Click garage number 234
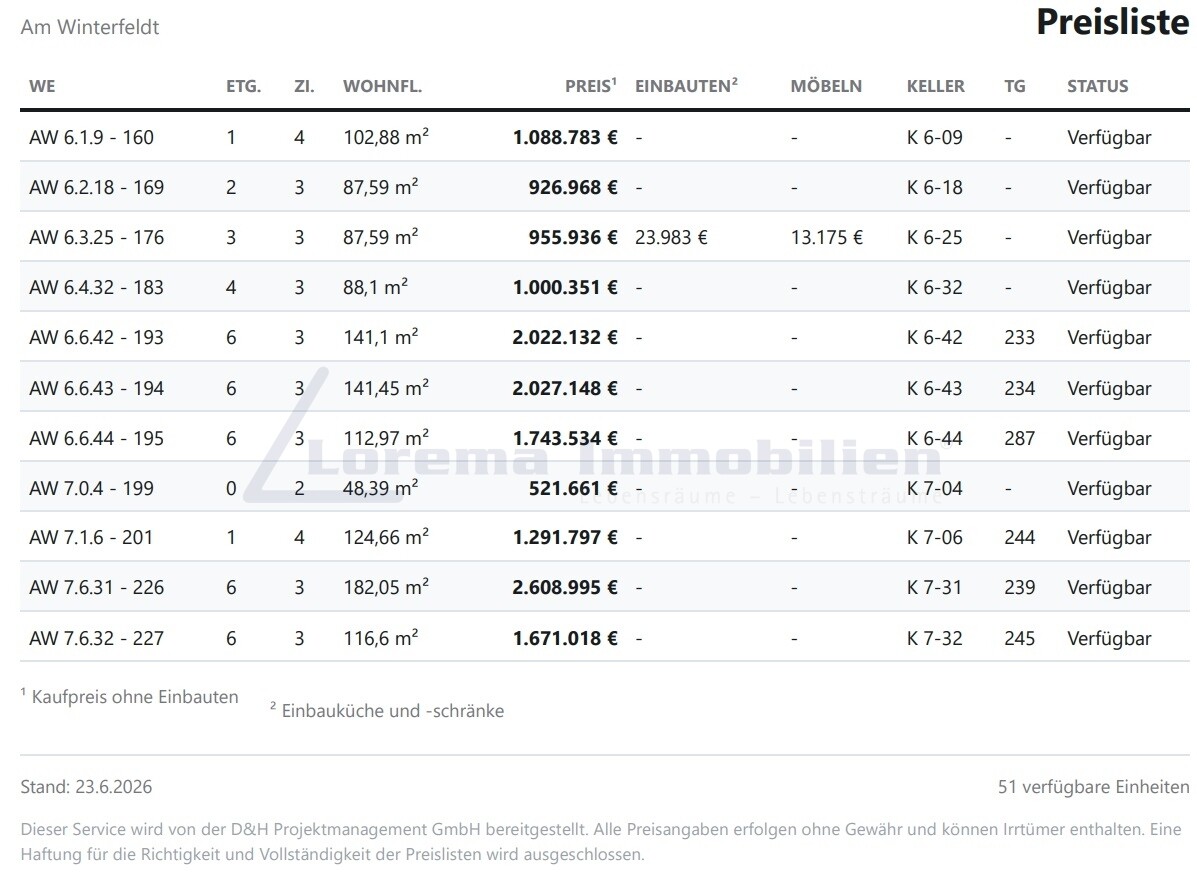1197x874 pixels. pos(1019,389)
